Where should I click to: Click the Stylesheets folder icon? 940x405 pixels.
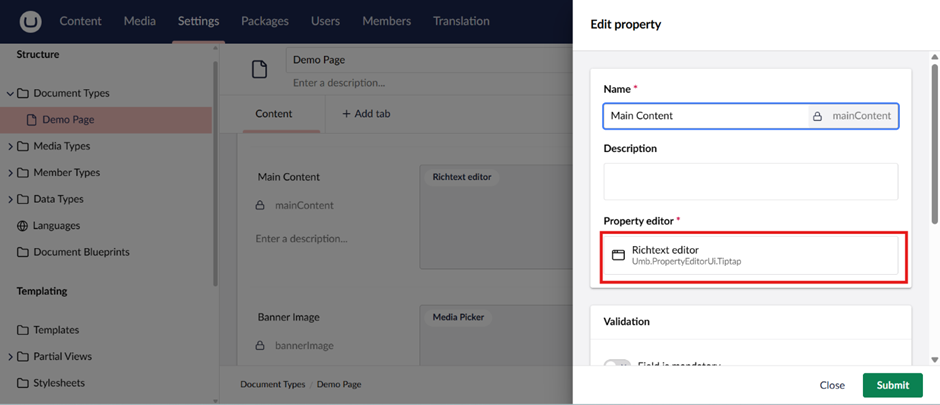tap(23, 383)
